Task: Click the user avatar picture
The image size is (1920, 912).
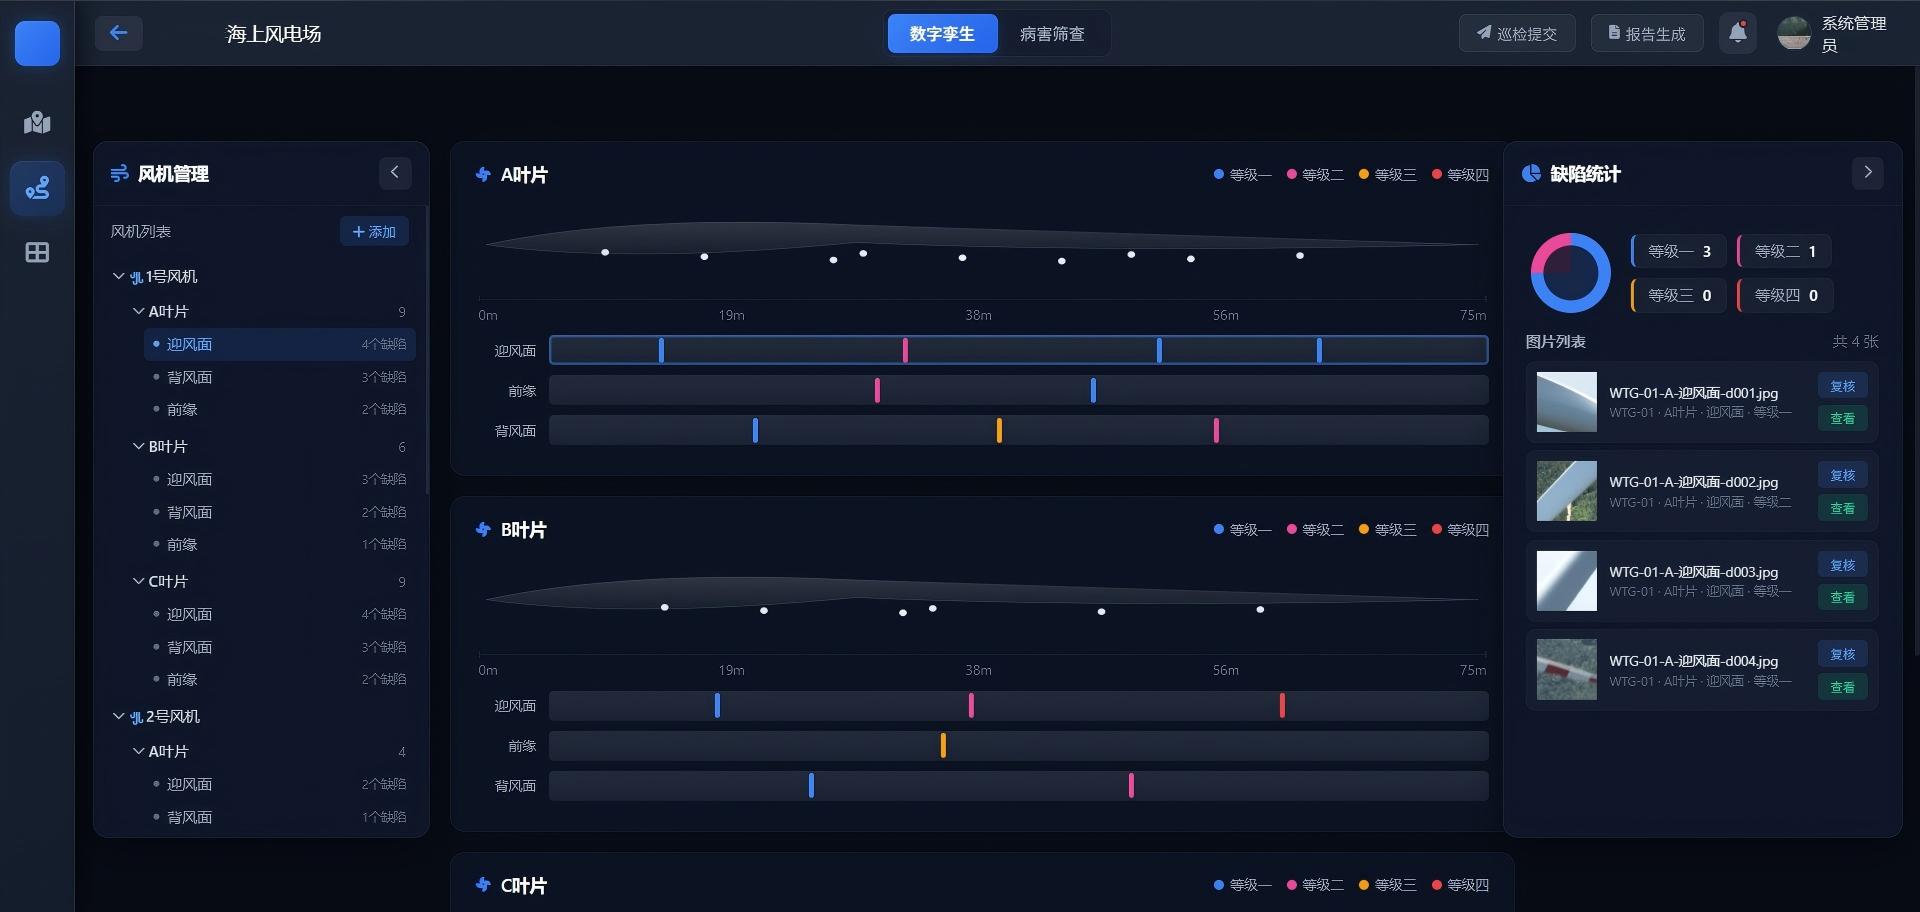Action: pyautogui.click(x=1793, y=33)
